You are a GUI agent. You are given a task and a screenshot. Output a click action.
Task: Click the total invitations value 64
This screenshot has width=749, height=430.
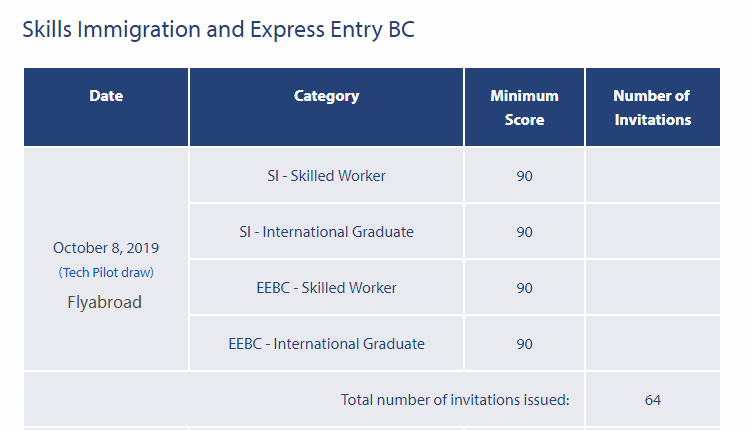tap(653, 400)
